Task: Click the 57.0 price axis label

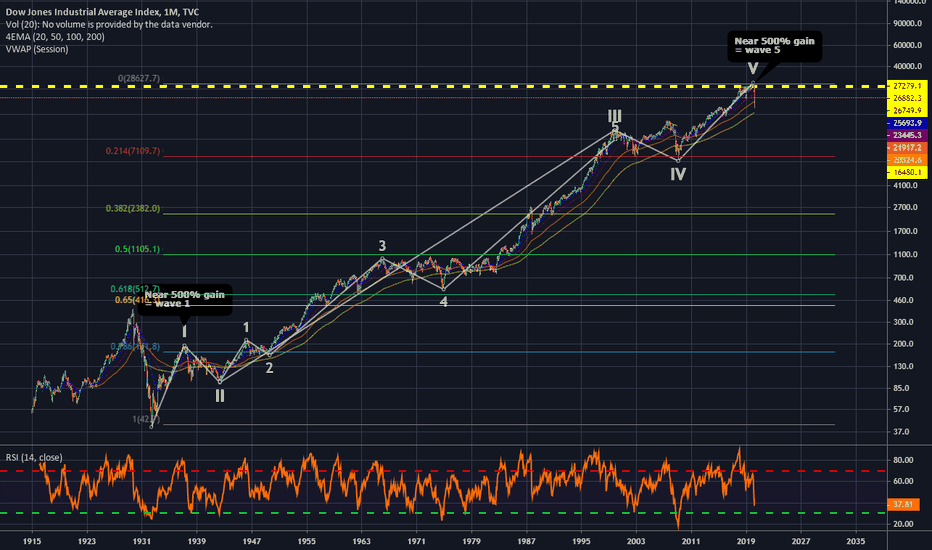Action: point(901,410)
